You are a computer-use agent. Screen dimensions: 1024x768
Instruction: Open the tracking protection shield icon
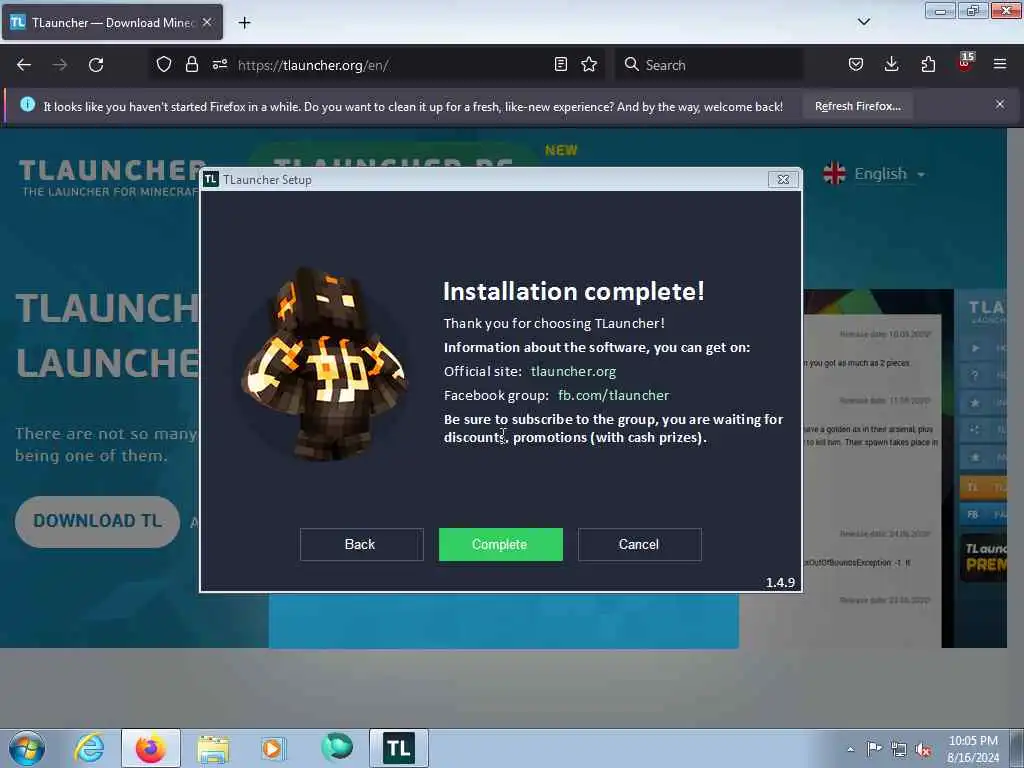[x=164, y=64]
